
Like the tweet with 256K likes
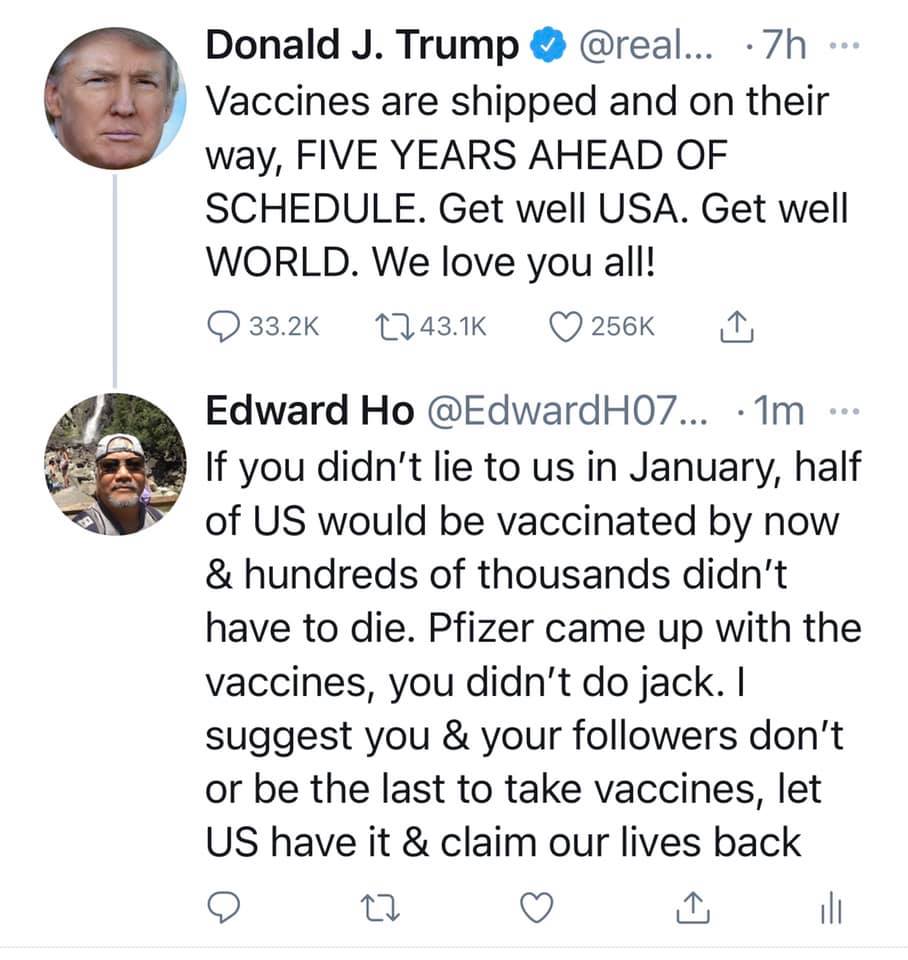566,326
